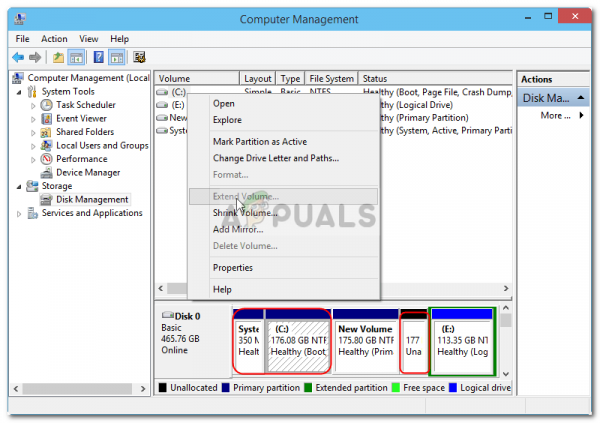Click the Storage node icon
The image size is (600, 423).
(32, 186)
